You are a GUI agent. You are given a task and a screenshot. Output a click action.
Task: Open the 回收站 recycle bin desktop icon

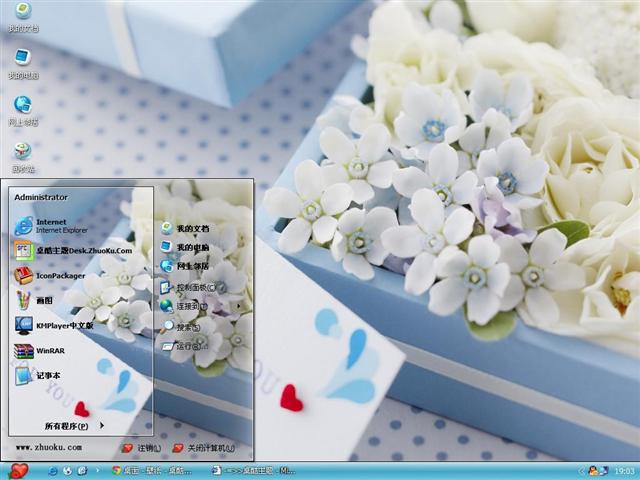(x=23, y=157)
